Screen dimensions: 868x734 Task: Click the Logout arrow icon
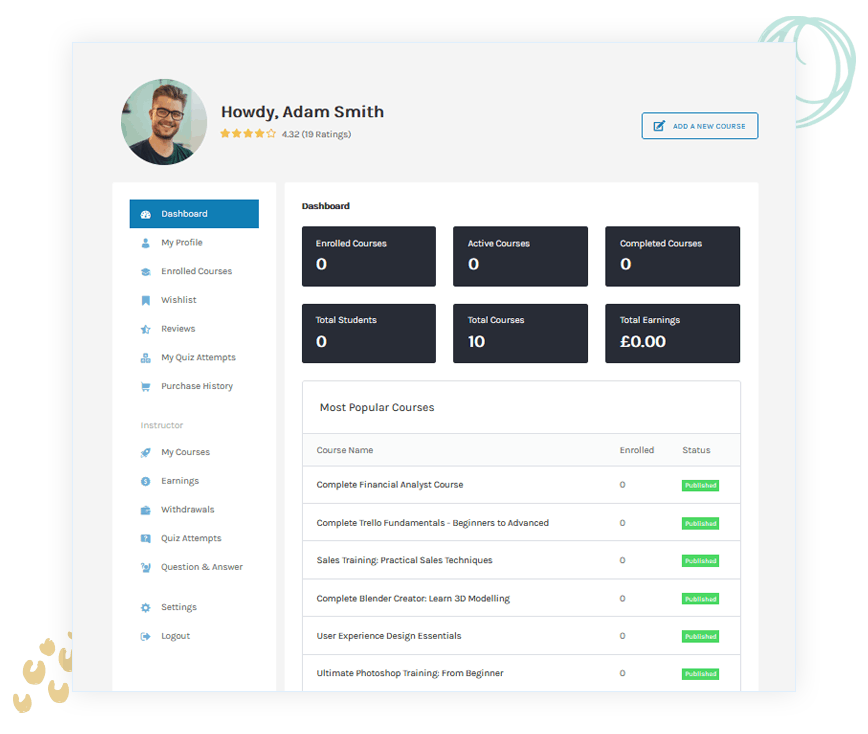coord(145,636)
